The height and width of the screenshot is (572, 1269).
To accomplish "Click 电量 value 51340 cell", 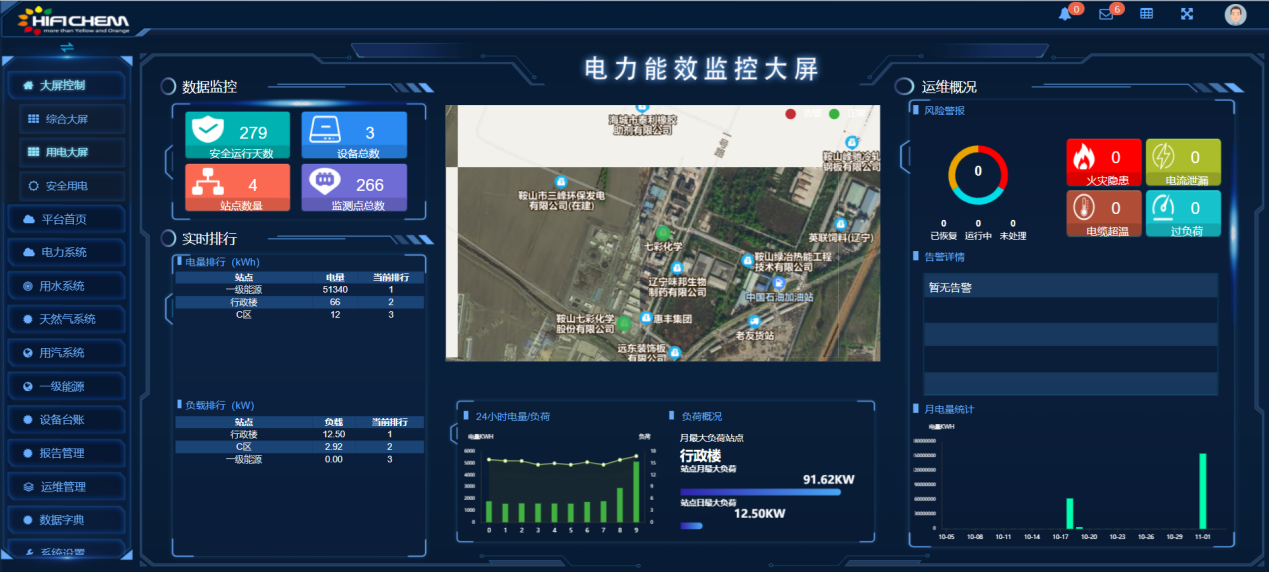I will [x=335, y=289].
